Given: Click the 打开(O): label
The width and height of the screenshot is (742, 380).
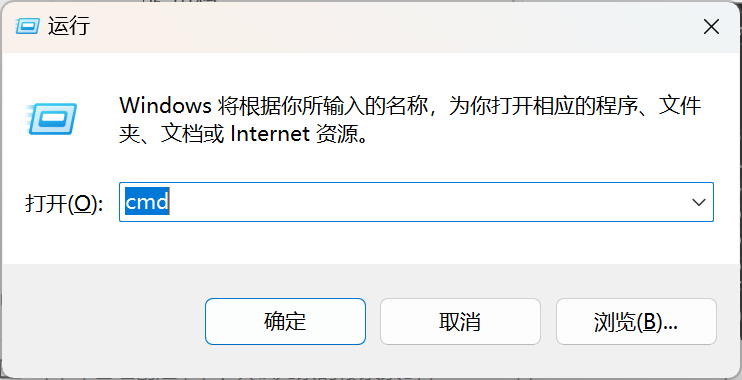Looking at the screenshot, I should [x=64, y=203].
